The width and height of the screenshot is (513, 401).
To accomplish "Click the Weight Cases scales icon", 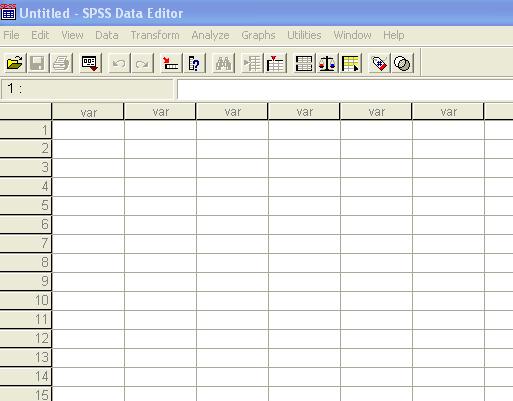I will tap(327, 63).
